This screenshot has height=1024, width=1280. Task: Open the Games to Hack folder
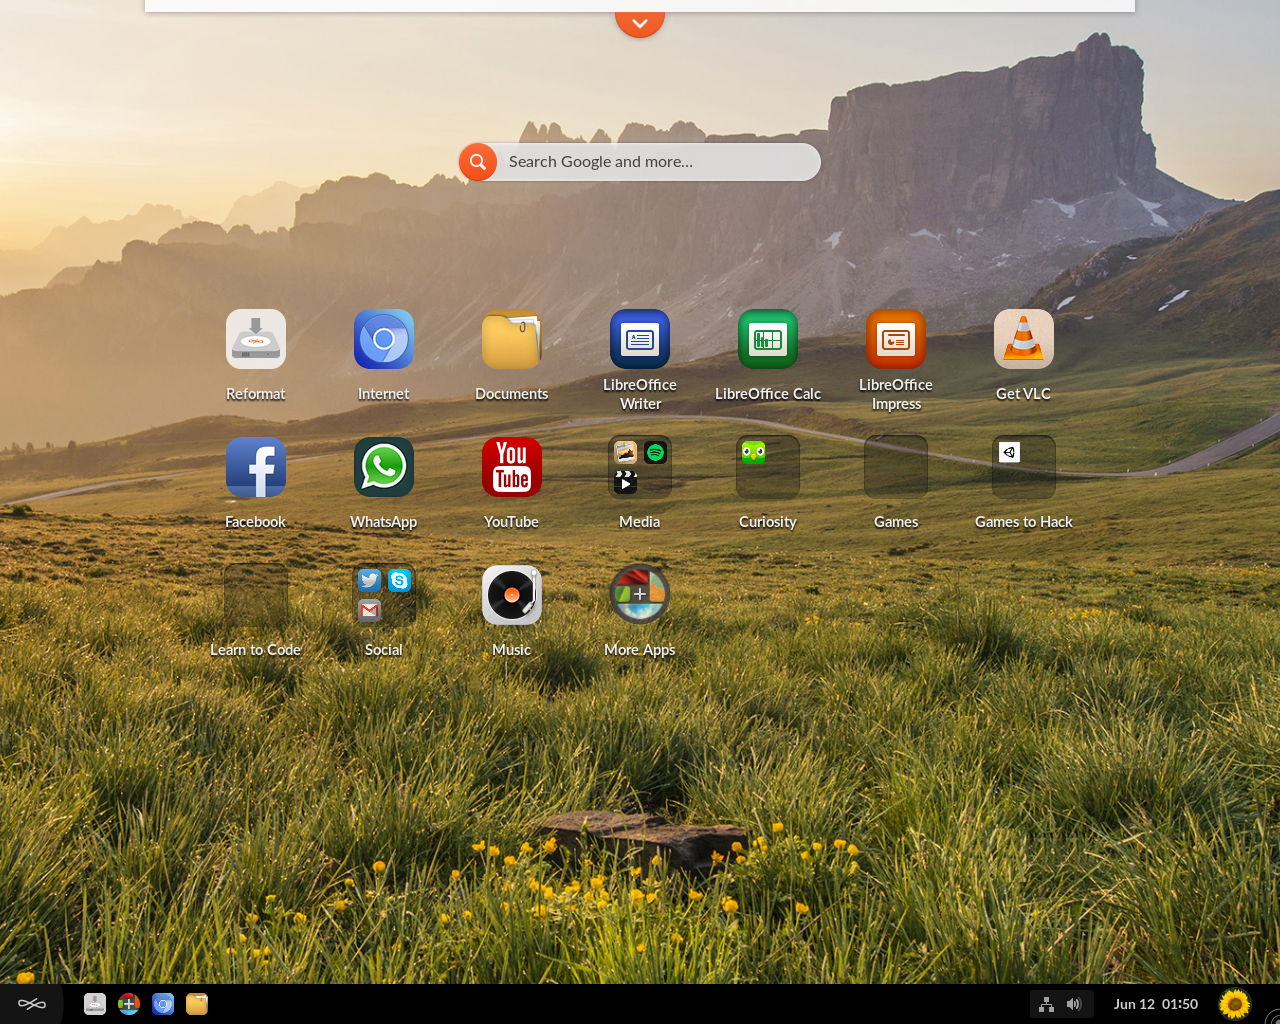click(x=1024, y=467)
